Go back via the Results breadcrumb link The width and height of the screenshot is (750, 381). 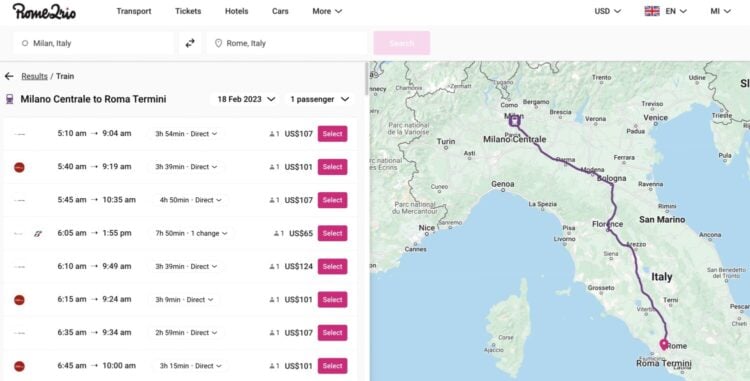pyautogui.click(x=34, y=76)
